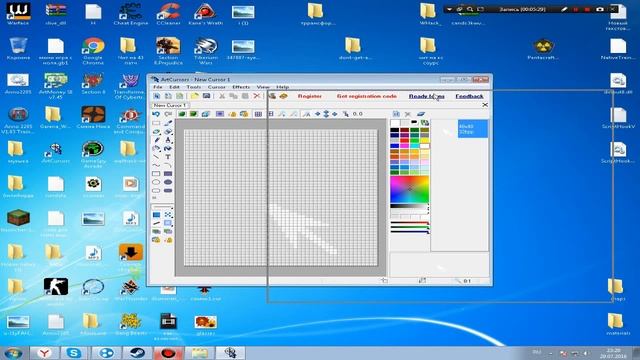Select the outlined Rectangle tool
This screenshot has width=640, height=360.
[x=156, y=174]
